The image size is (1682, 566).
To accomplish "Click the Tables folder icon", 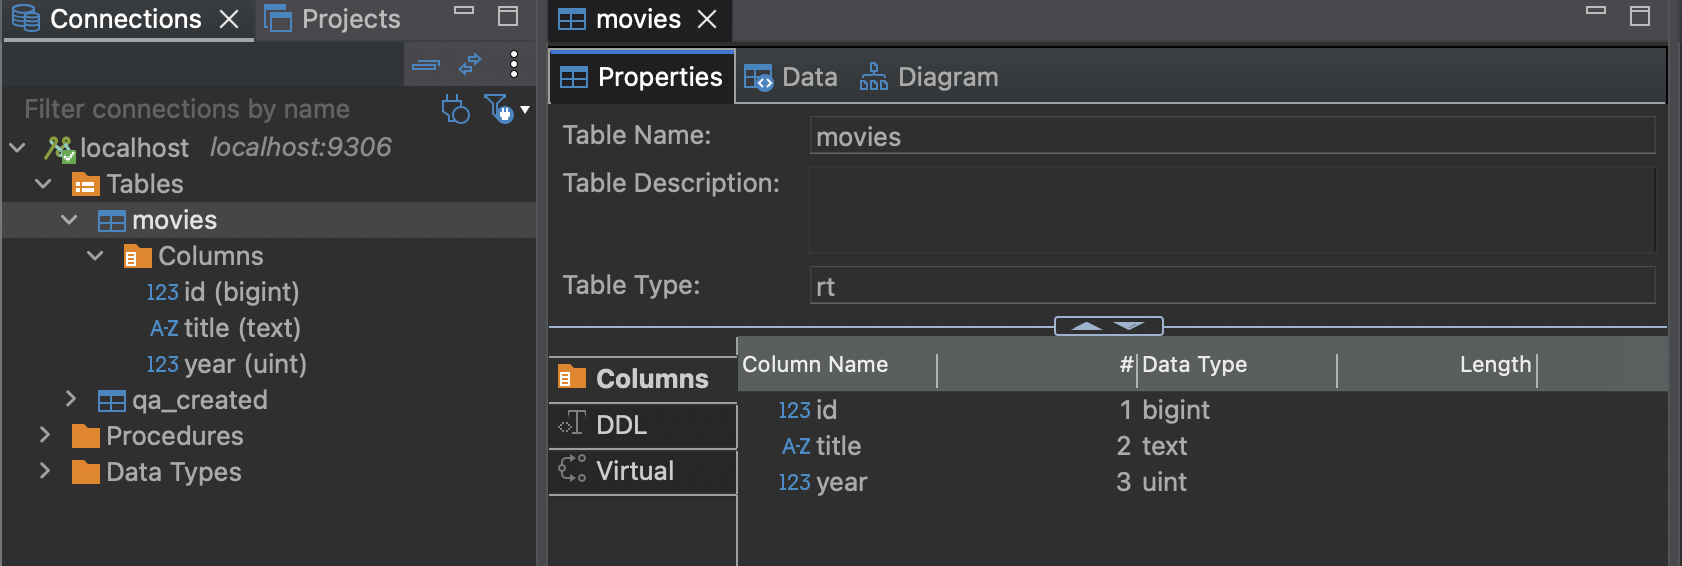I will (86, 185).
